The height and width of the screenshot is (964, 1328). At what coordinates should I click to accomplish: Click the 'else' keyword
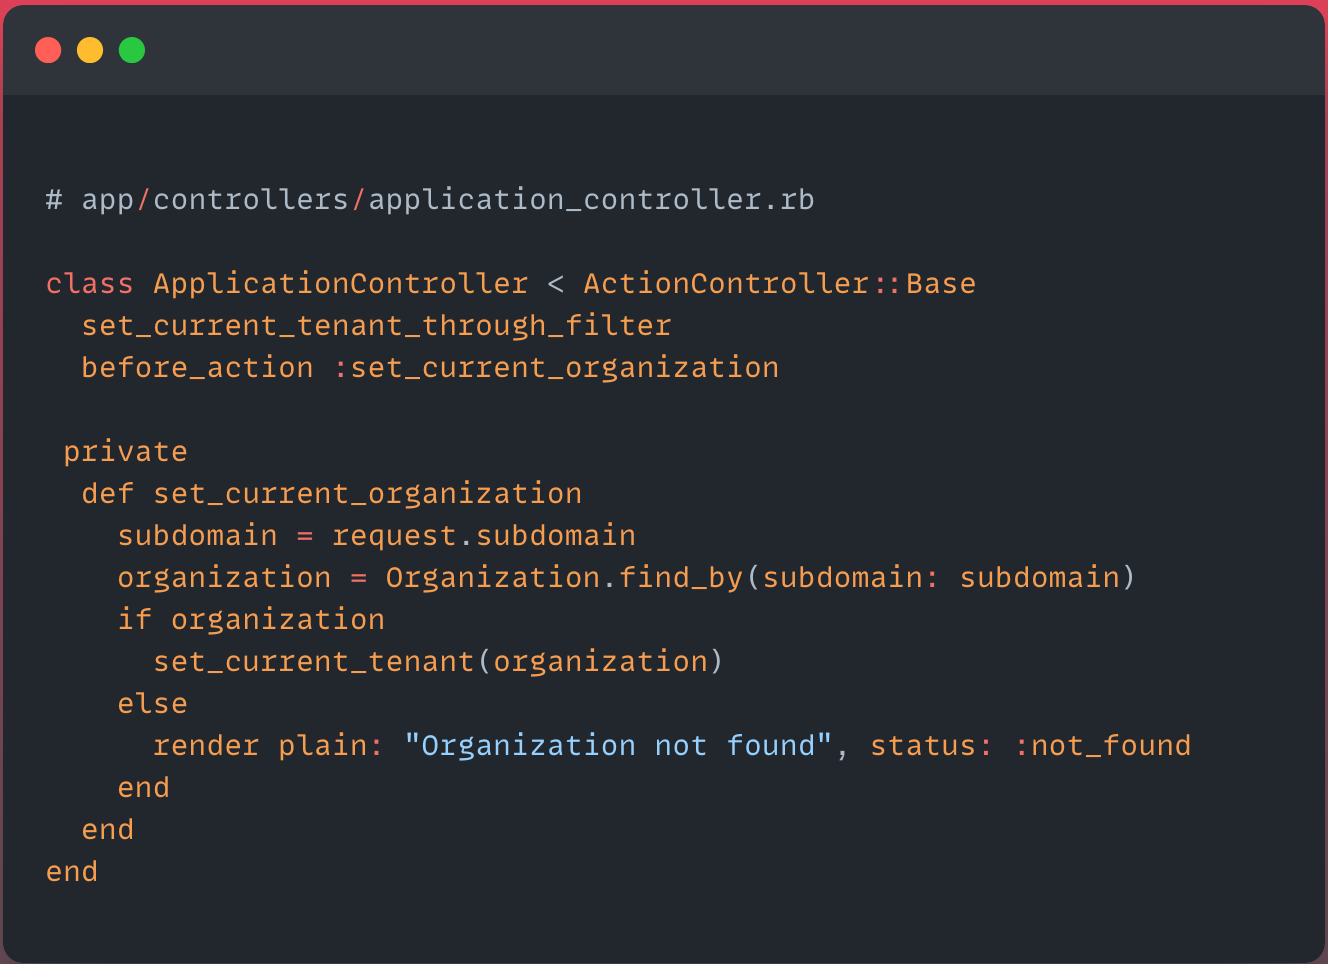point(152,704)
